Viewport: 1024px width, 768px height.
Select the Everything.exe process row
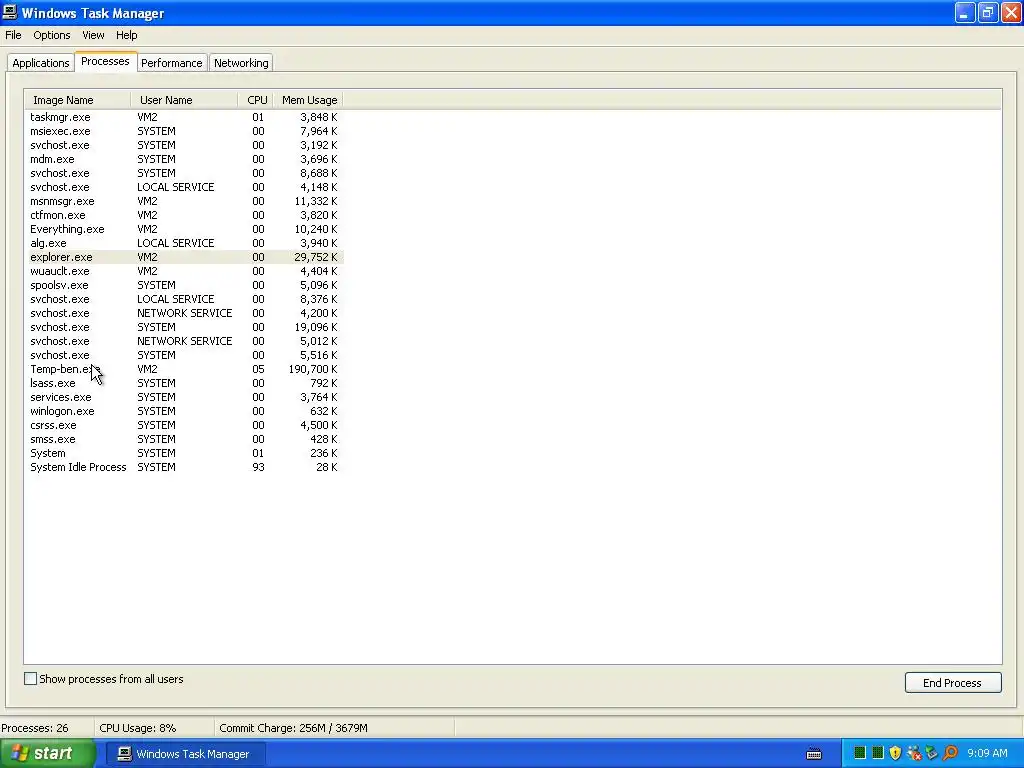184,229
